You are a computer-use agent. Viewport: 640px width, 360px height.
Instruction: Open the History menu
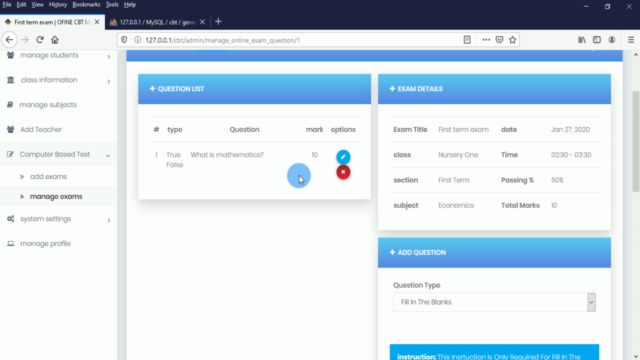pyautogui.click(x=58, y=4)
